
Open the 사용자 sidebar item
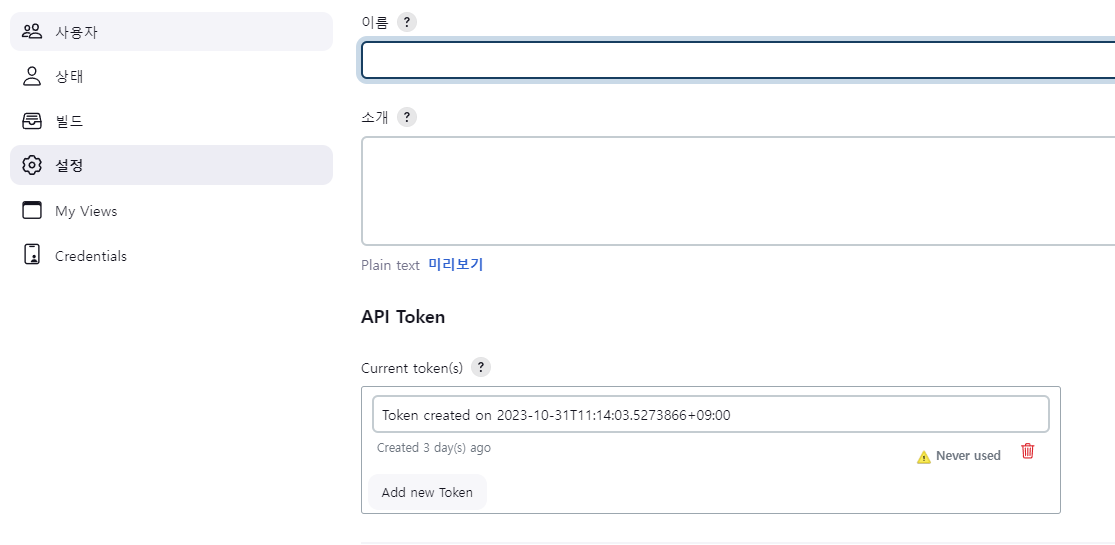click(171, 31)
